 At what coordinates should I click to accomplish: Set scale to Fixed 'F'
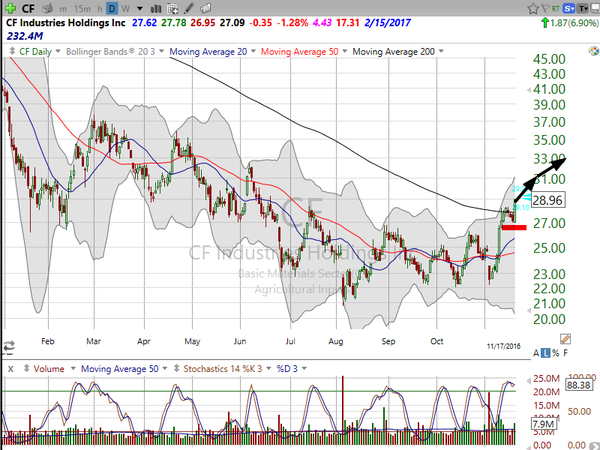(566, 353)
